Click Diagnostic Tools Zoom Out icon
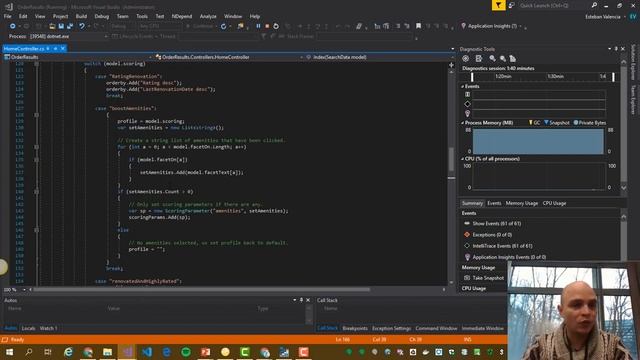Image resolution: width=640 pixels, height=360 pixels. [x=503, y=58]
